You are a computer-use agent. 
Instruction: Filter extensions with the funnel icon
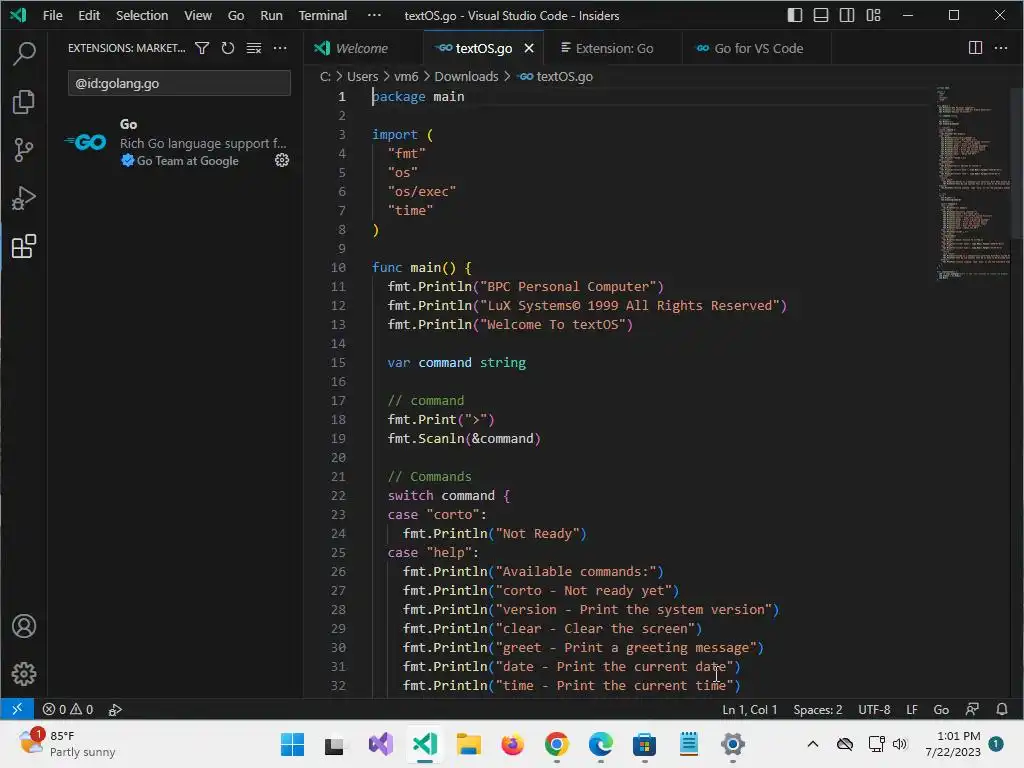202,48
